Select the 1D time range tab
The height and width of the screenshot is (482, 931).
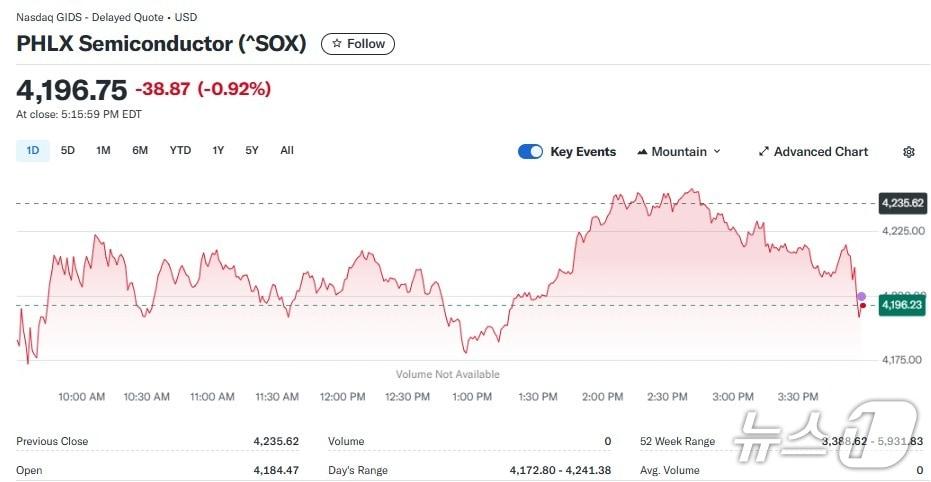coord(32,151)
